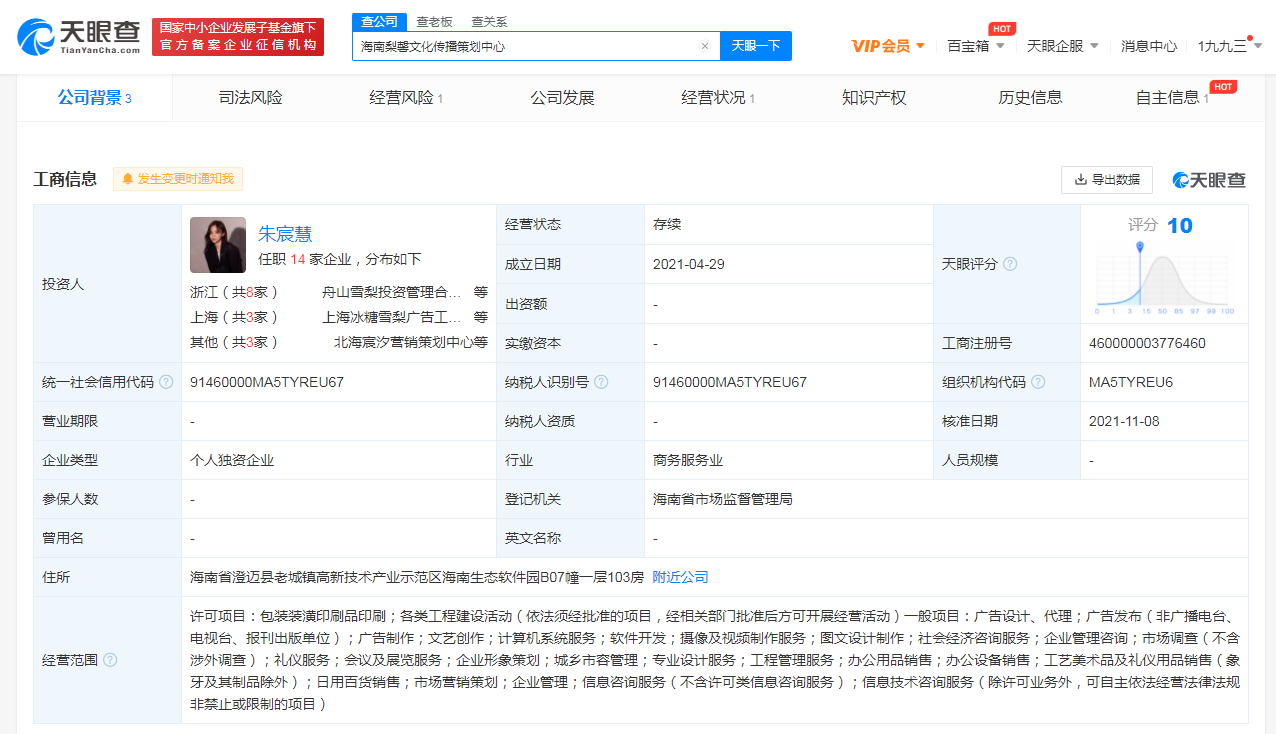Switch to the 知识产权 tab

pos(874,97)
